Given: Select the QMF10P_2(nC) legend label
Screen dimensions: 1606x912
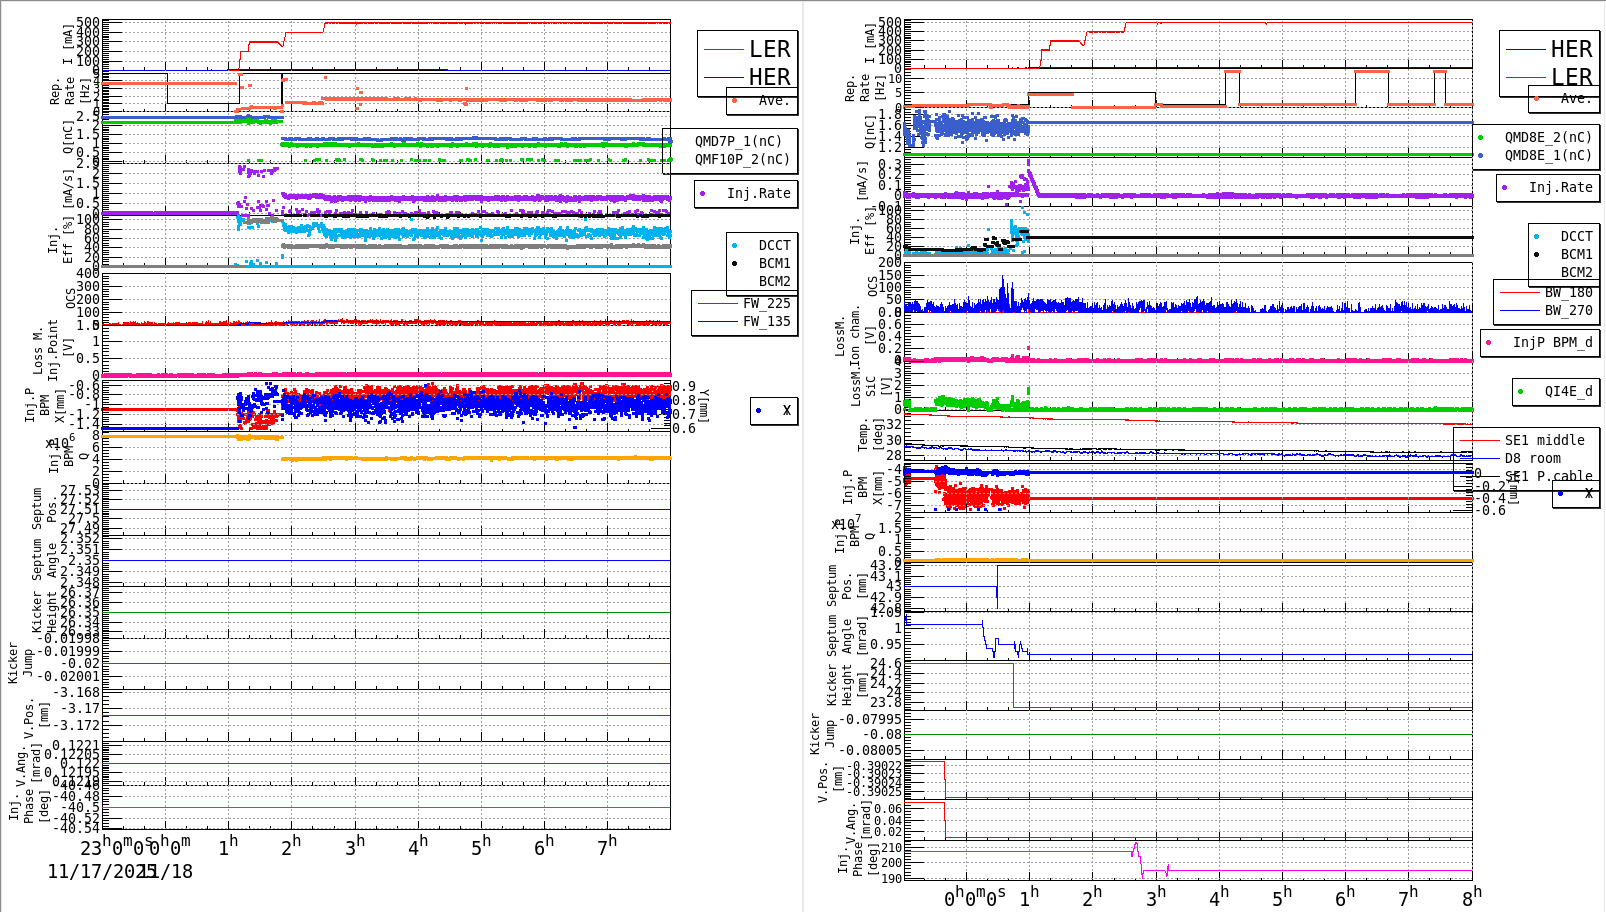Looking at the screenshot, I should [x=743, y=159].
